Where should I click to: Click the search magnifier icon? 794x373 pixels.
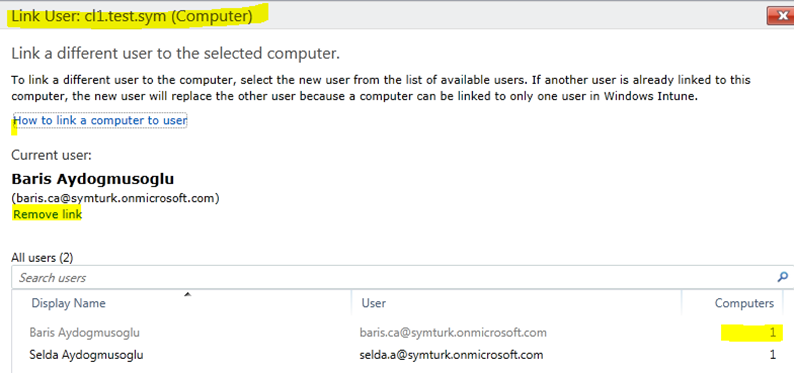pyautogui.click(x=782, y=277)
